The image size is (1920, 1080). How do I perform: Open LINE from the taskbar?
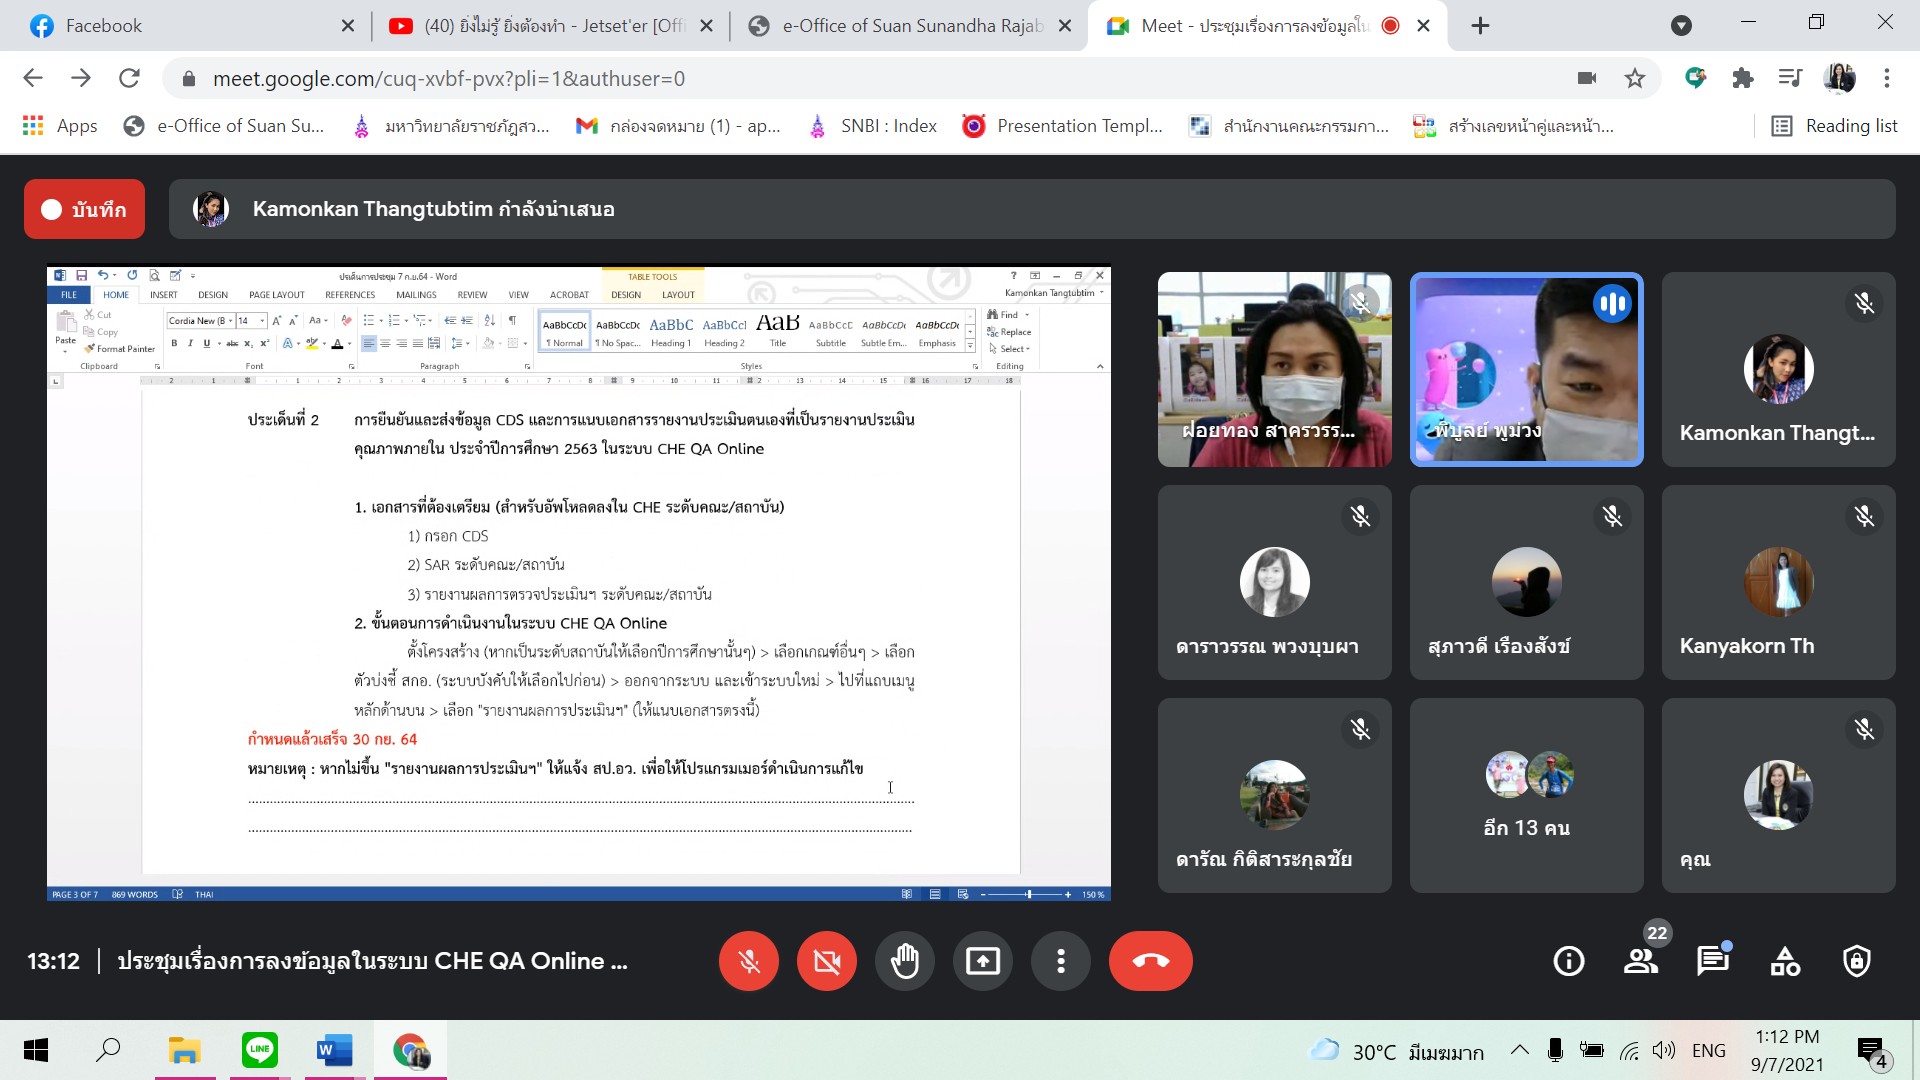tap(260, 1050)
